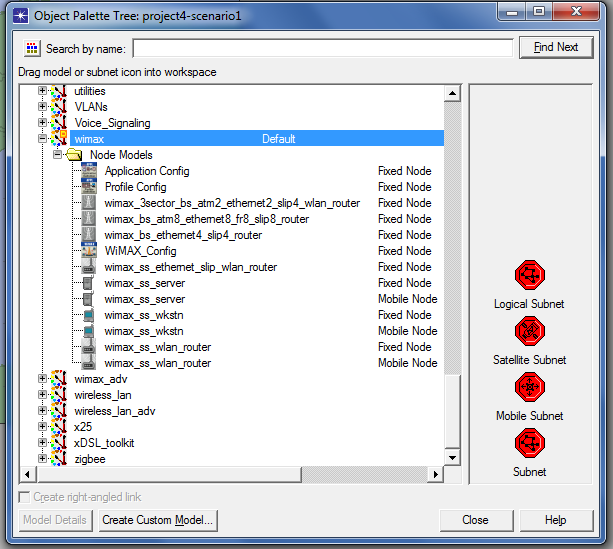Screen dimensions: 613x549
Task: Click the fixed wimax_ss_wkstn icon
Action: click(89, 315)
